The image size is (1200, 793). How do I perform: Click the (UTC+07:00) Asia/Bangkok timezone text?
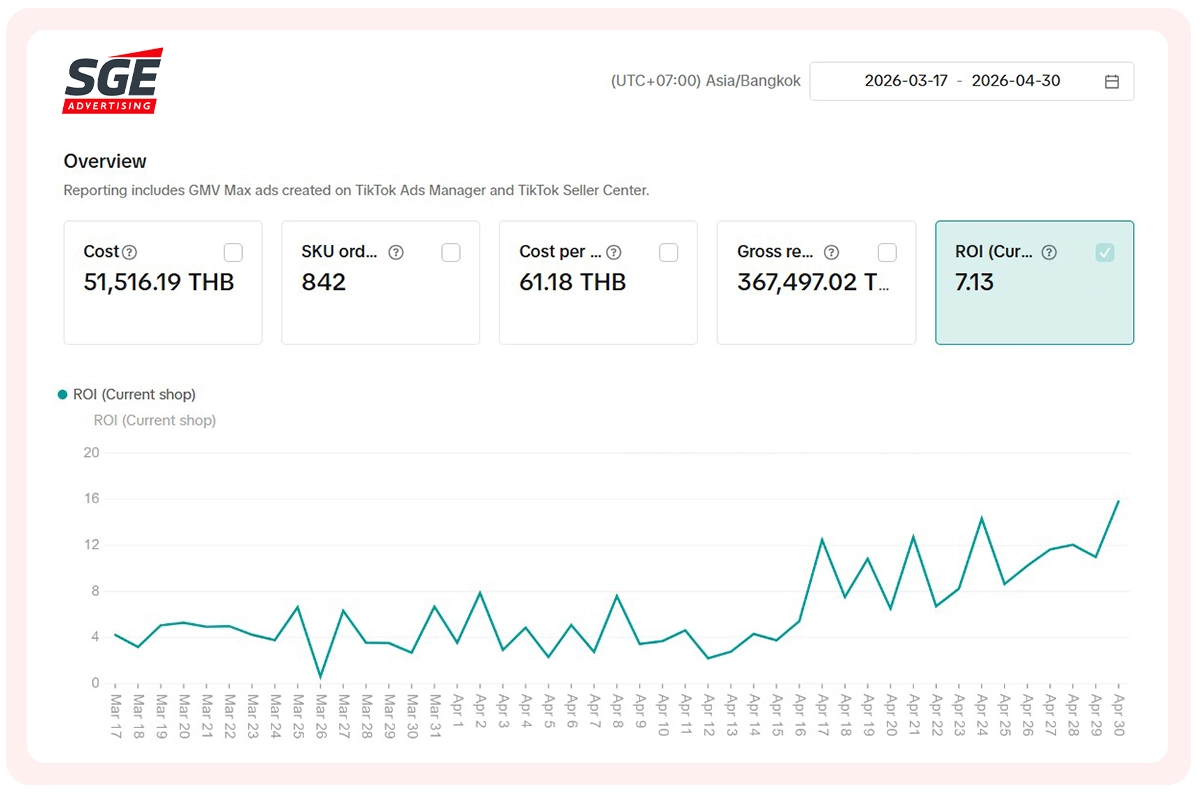[706, 81]
